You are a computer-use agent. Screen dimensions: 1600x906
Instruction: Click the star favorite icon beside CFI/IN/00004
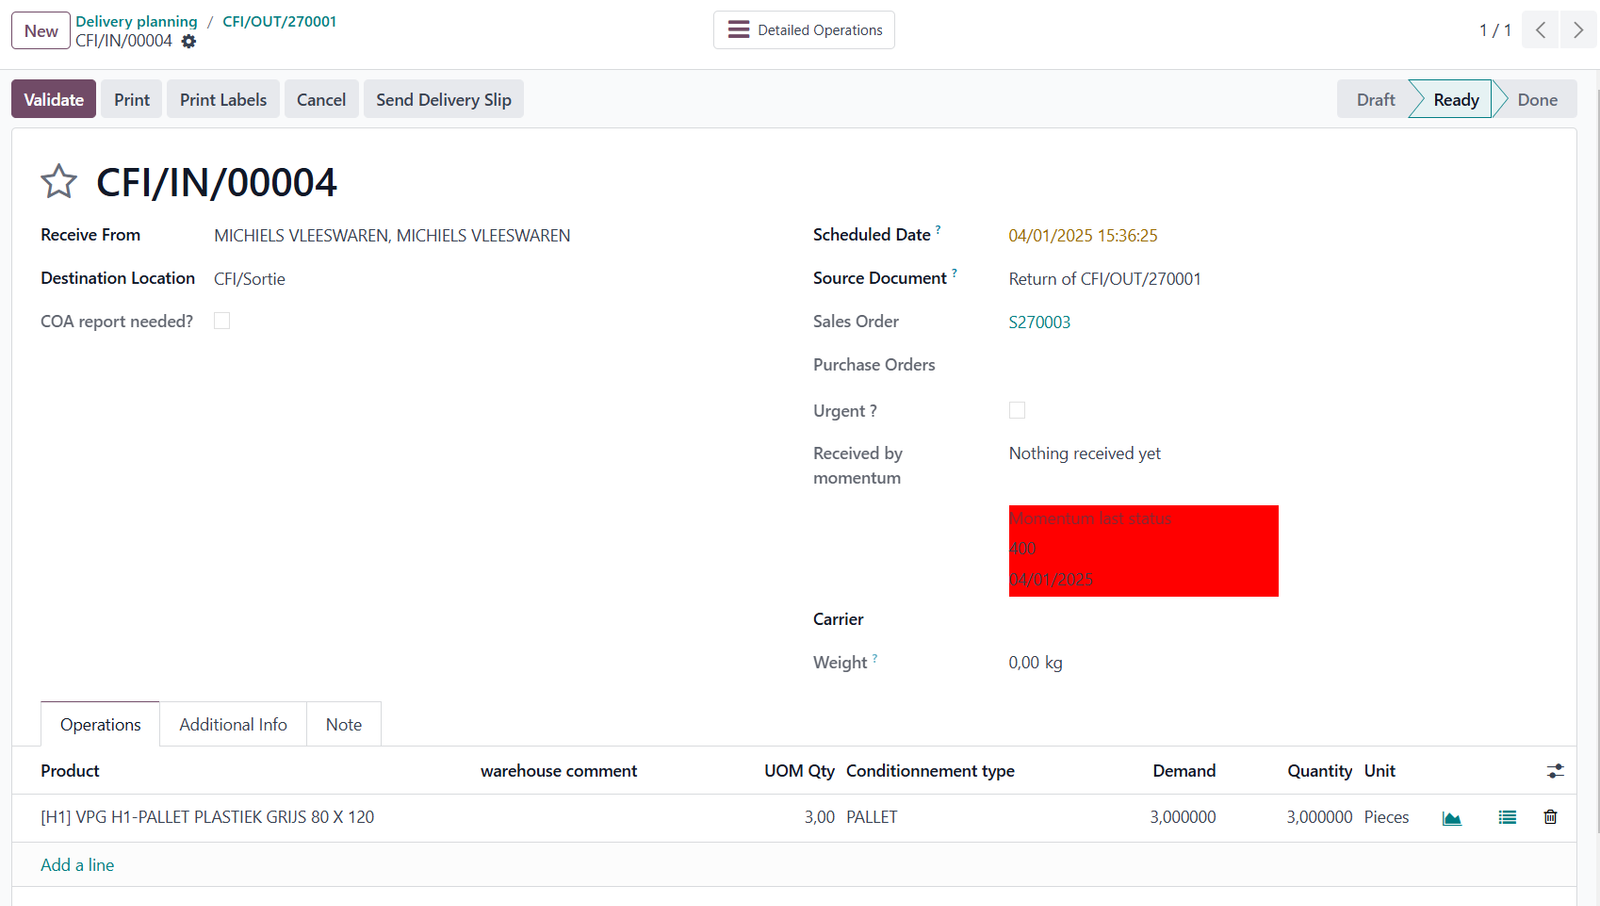(x=58, y=182)
